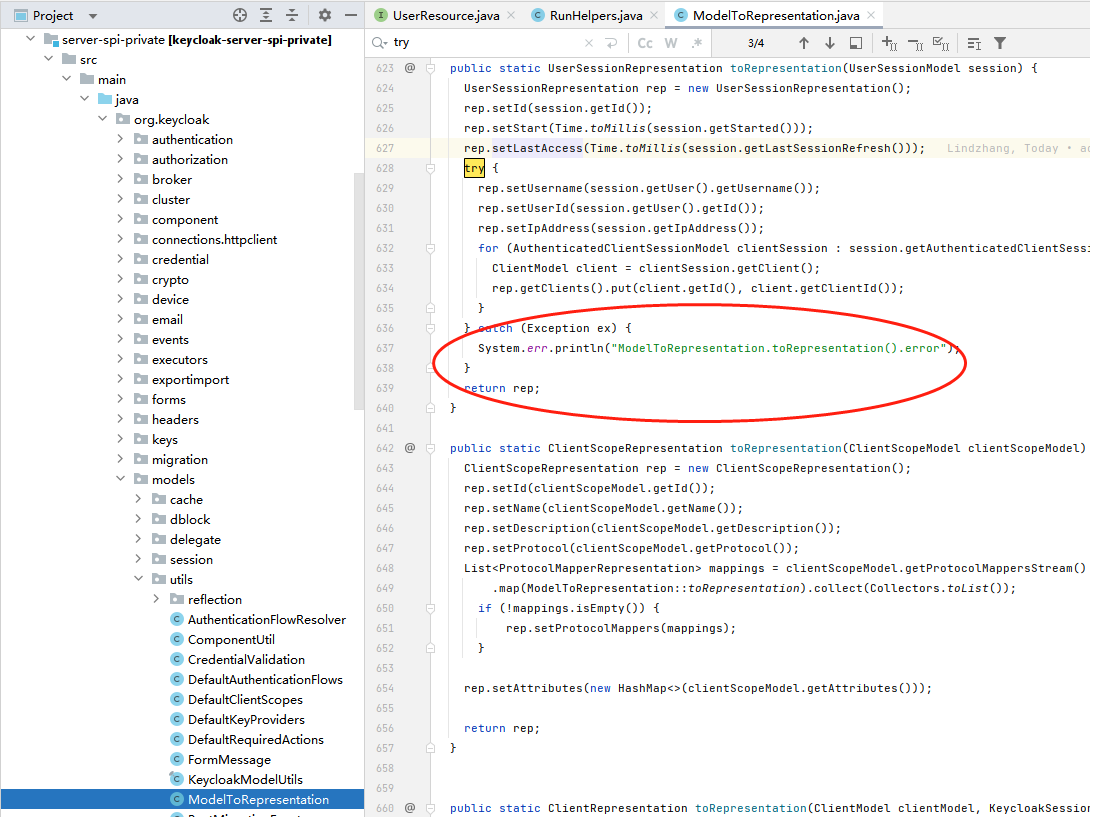This screenshot has width=1094, height=817.
Task: Click the Collapse All icon in Project panel
Action: 292,15
